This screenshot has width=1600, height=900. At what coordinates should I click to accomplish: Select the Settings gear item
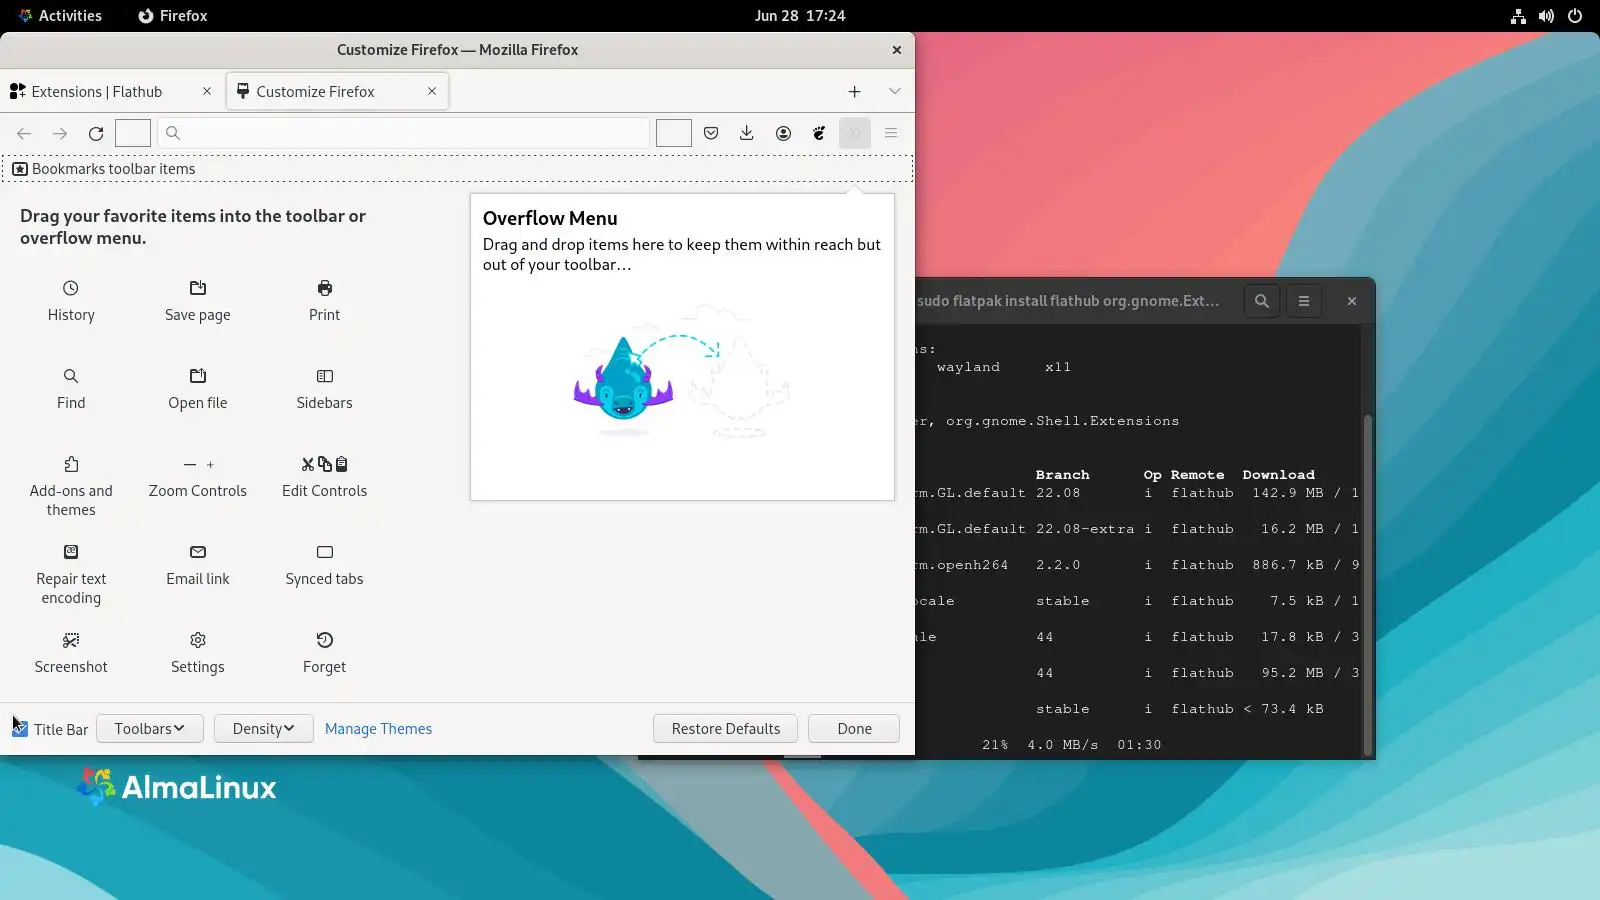[198, 653]
